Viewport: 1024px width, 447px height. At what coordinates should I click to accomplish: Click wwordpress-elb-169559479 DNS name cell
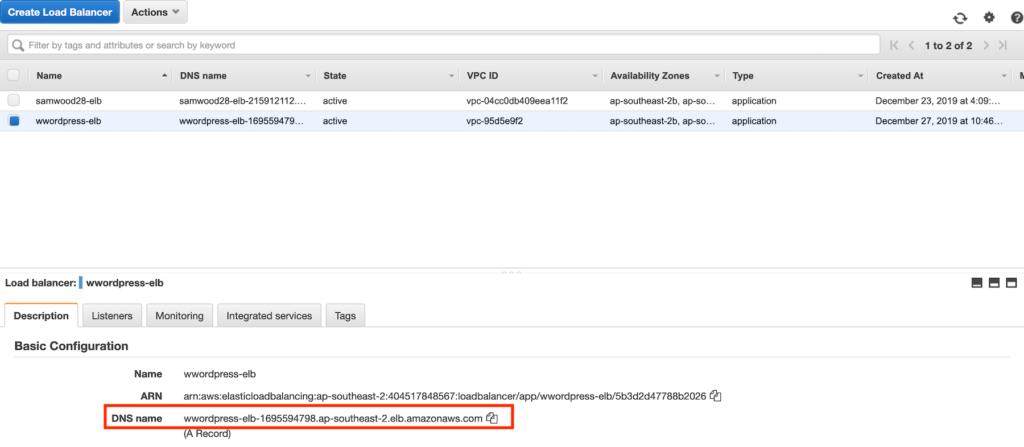coord(242,121)
